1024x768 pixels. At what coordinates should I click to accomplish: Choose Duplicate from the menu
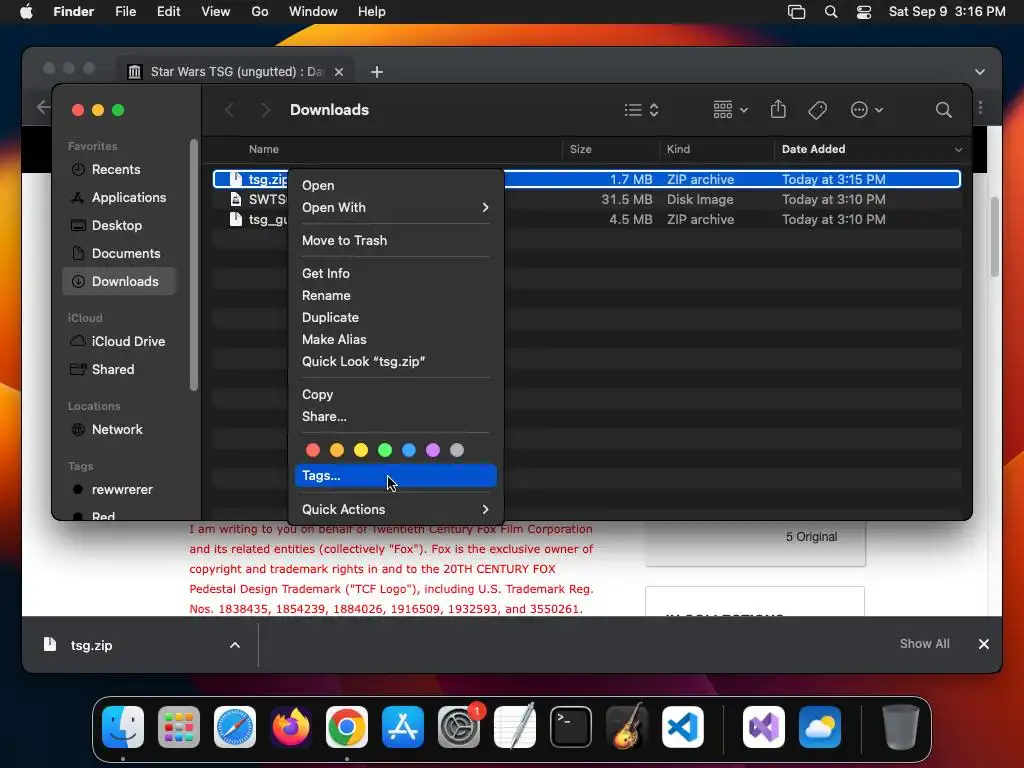(x=395, y=317)
